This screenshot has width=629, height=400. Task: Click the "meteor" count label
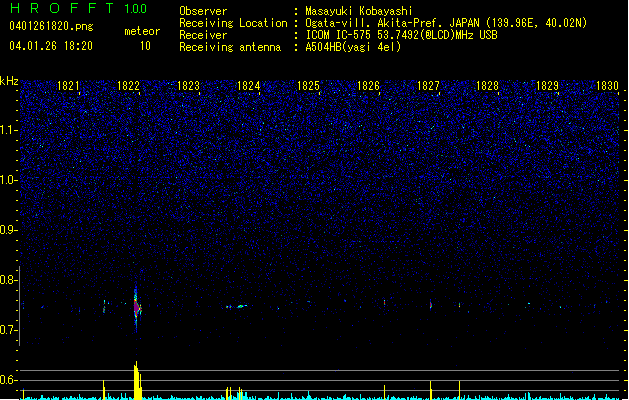coord(142,31)
